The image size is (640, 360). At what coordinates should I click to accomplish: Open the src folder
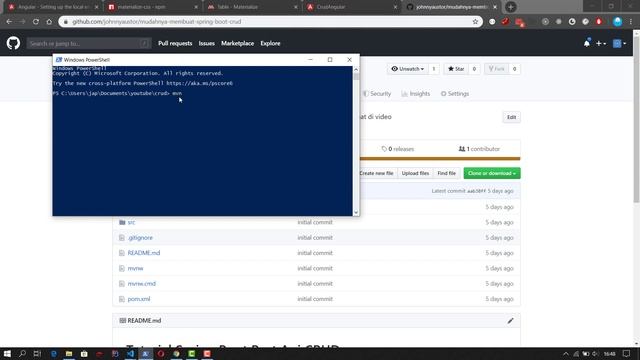pyautogui.click(x=131, y=222)
